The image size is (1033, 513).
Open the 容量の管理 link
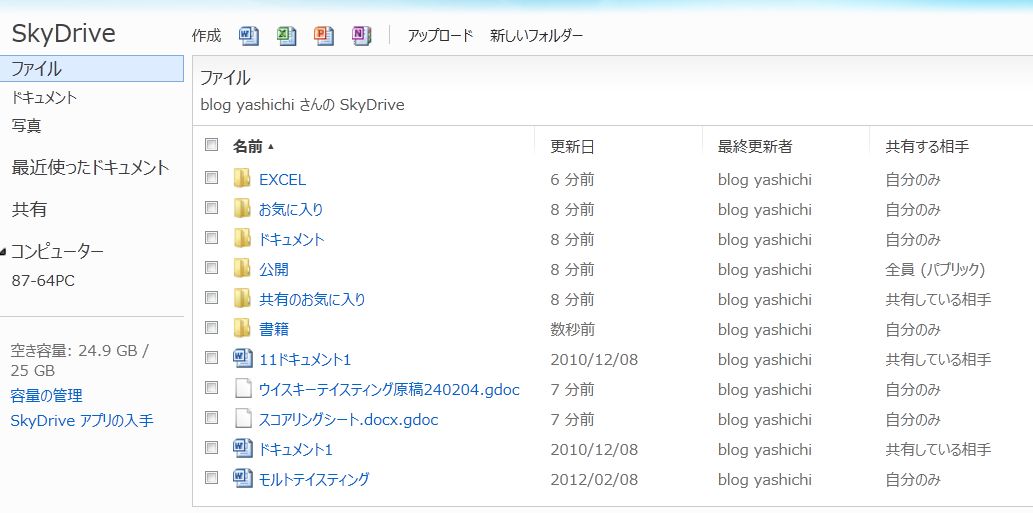pyautogui.click(x=47, y=396)
